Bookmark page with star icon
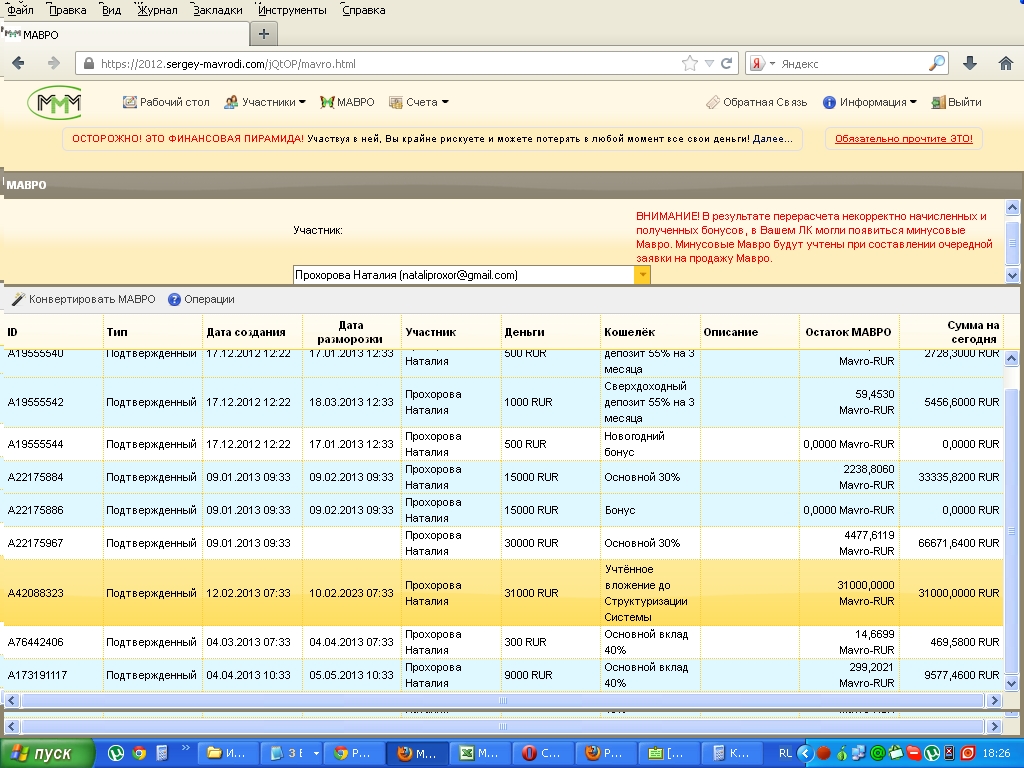Viewport: 1024px width, 768px height. coord(690,63)
